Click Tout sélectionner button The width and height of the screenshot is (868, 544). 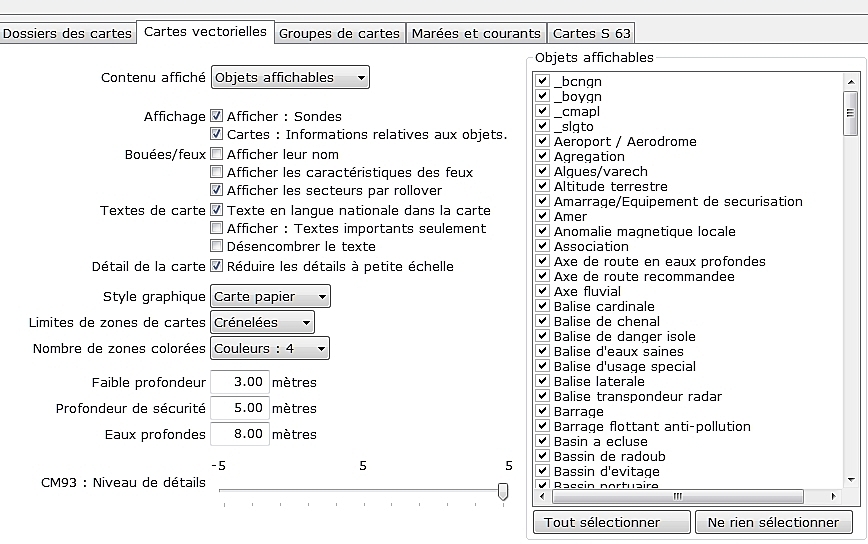(612, 522)
